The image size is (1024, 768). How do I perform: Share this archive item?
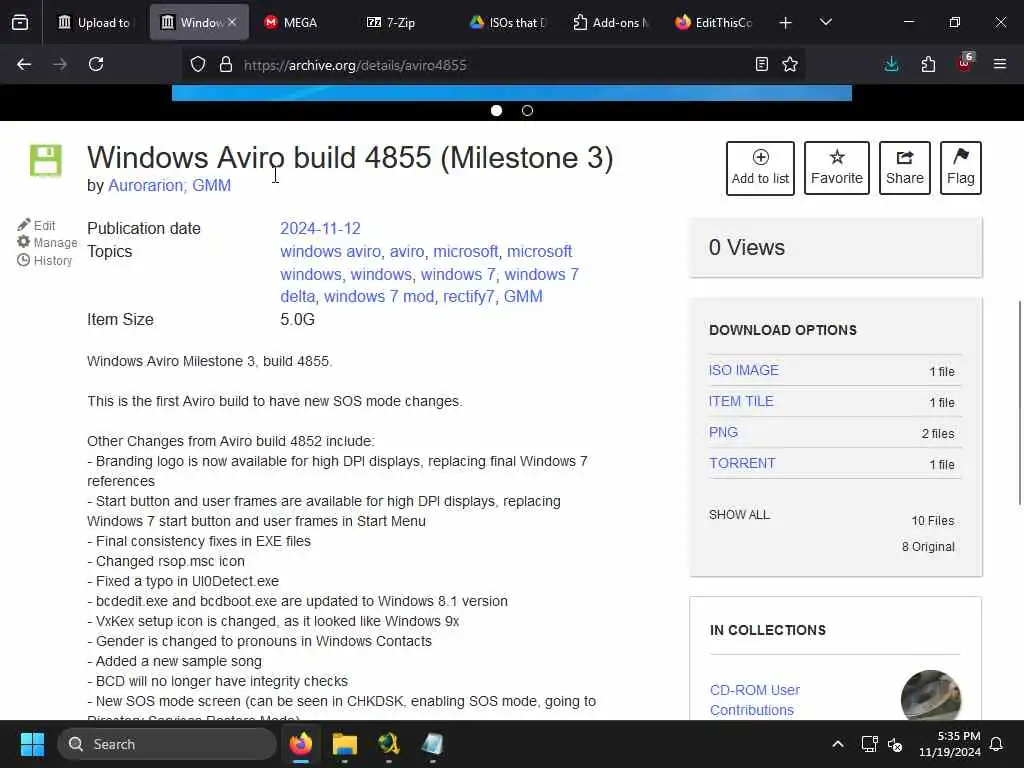coord(904,168)
